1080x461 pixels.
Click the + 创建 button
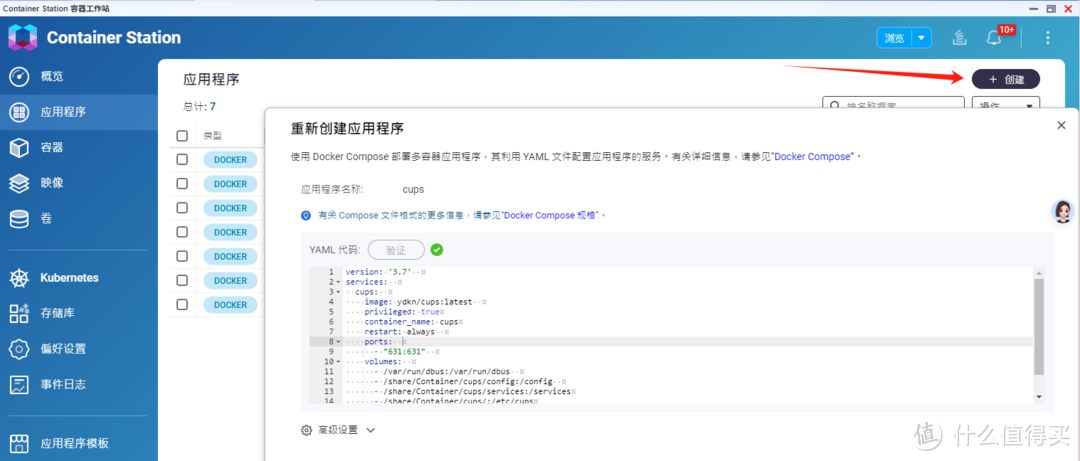[1006, 79]
